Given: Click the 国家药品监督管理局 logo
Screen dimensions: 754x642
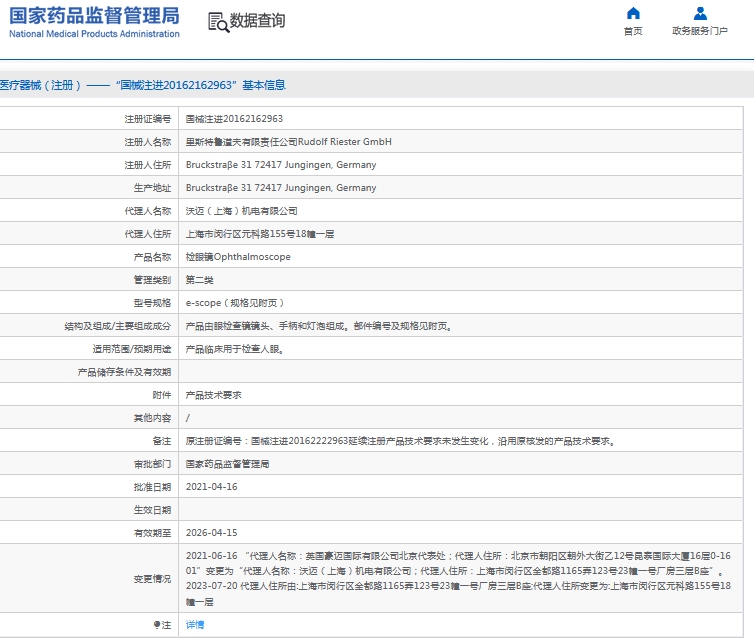Looking at the screenshot, I should (95, 15).
